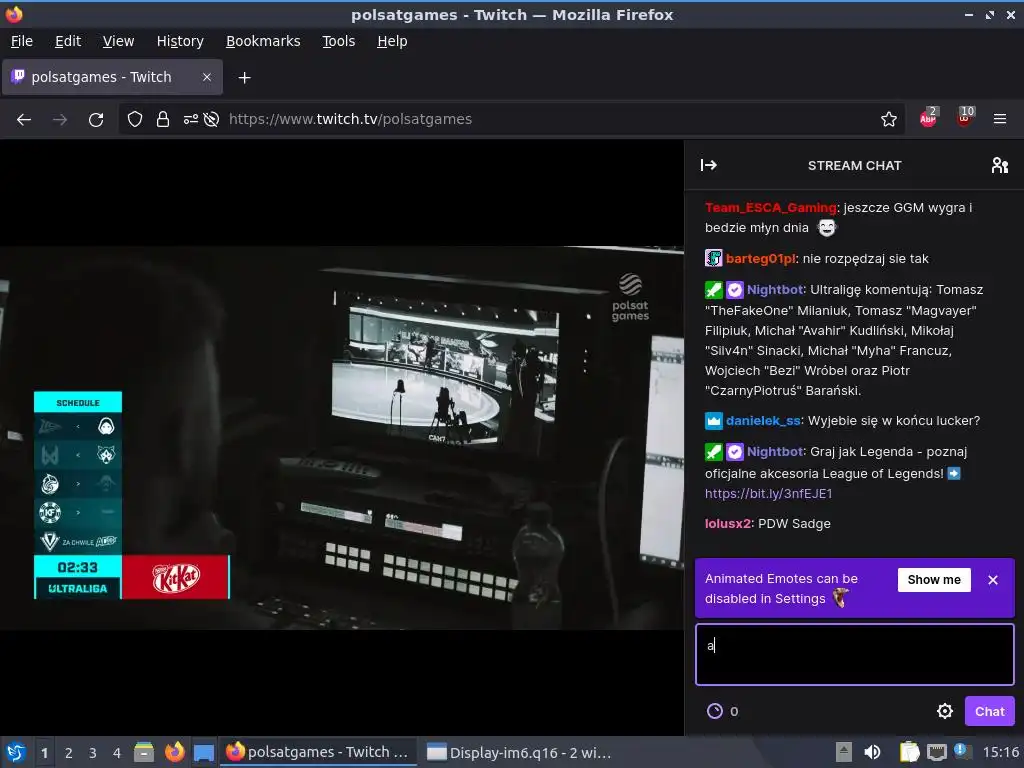The width and height of the screenshot is (1024, 768).
Task: Focus the chat message input box
Action: (x=854, y=654)
